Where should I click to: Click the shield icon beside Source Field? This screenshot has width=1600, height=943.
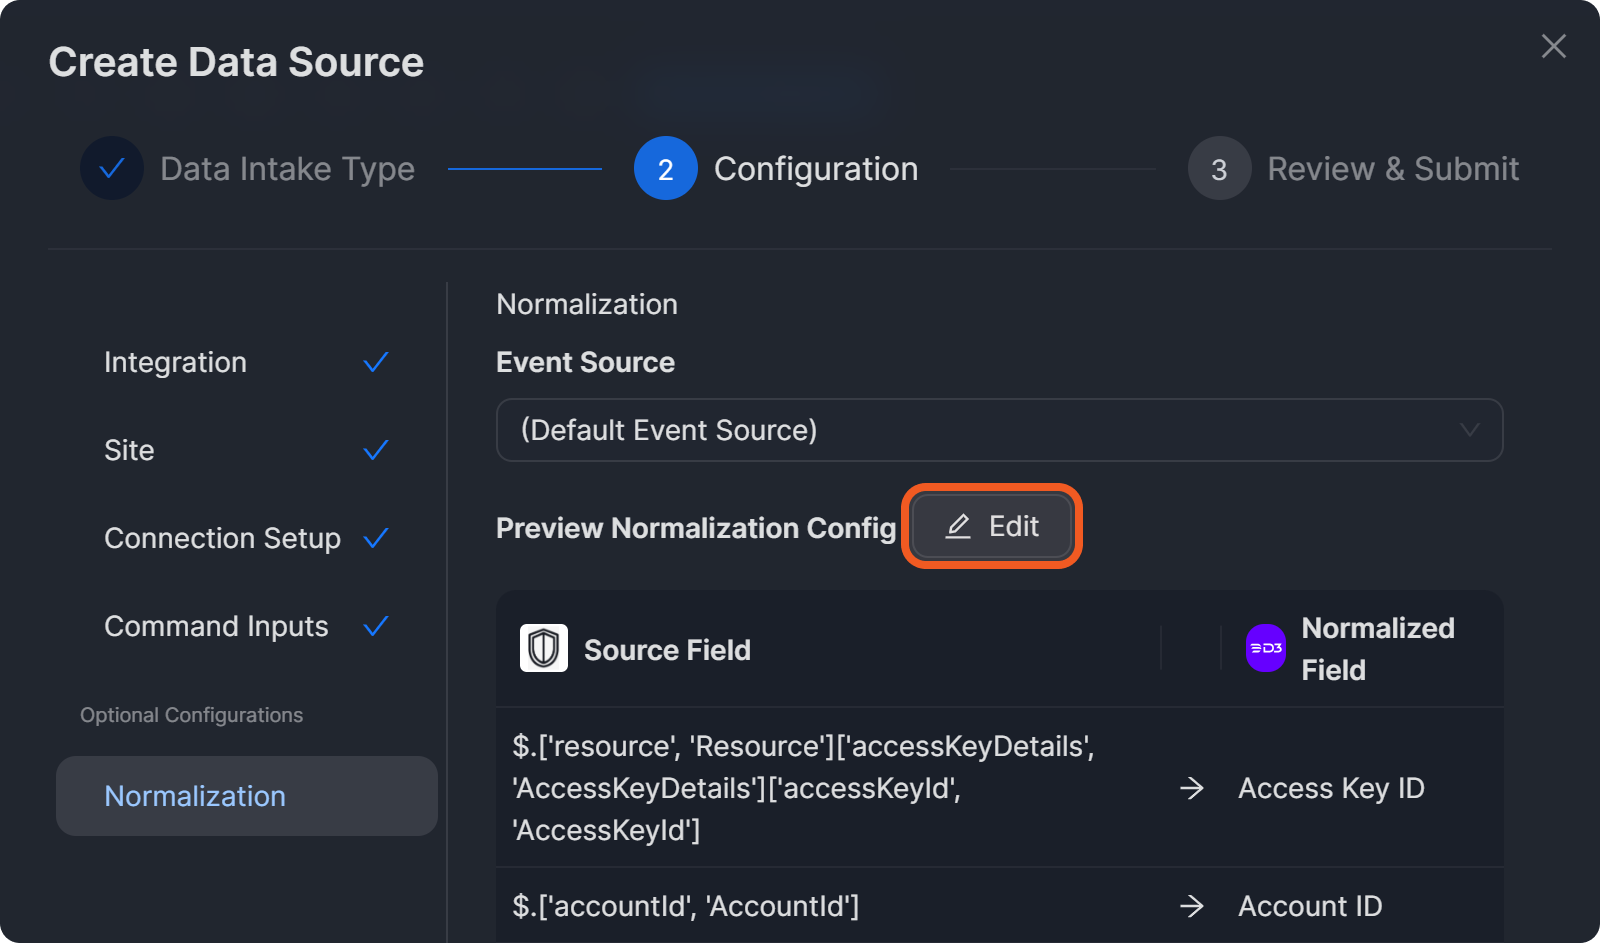tap(543, 649)
